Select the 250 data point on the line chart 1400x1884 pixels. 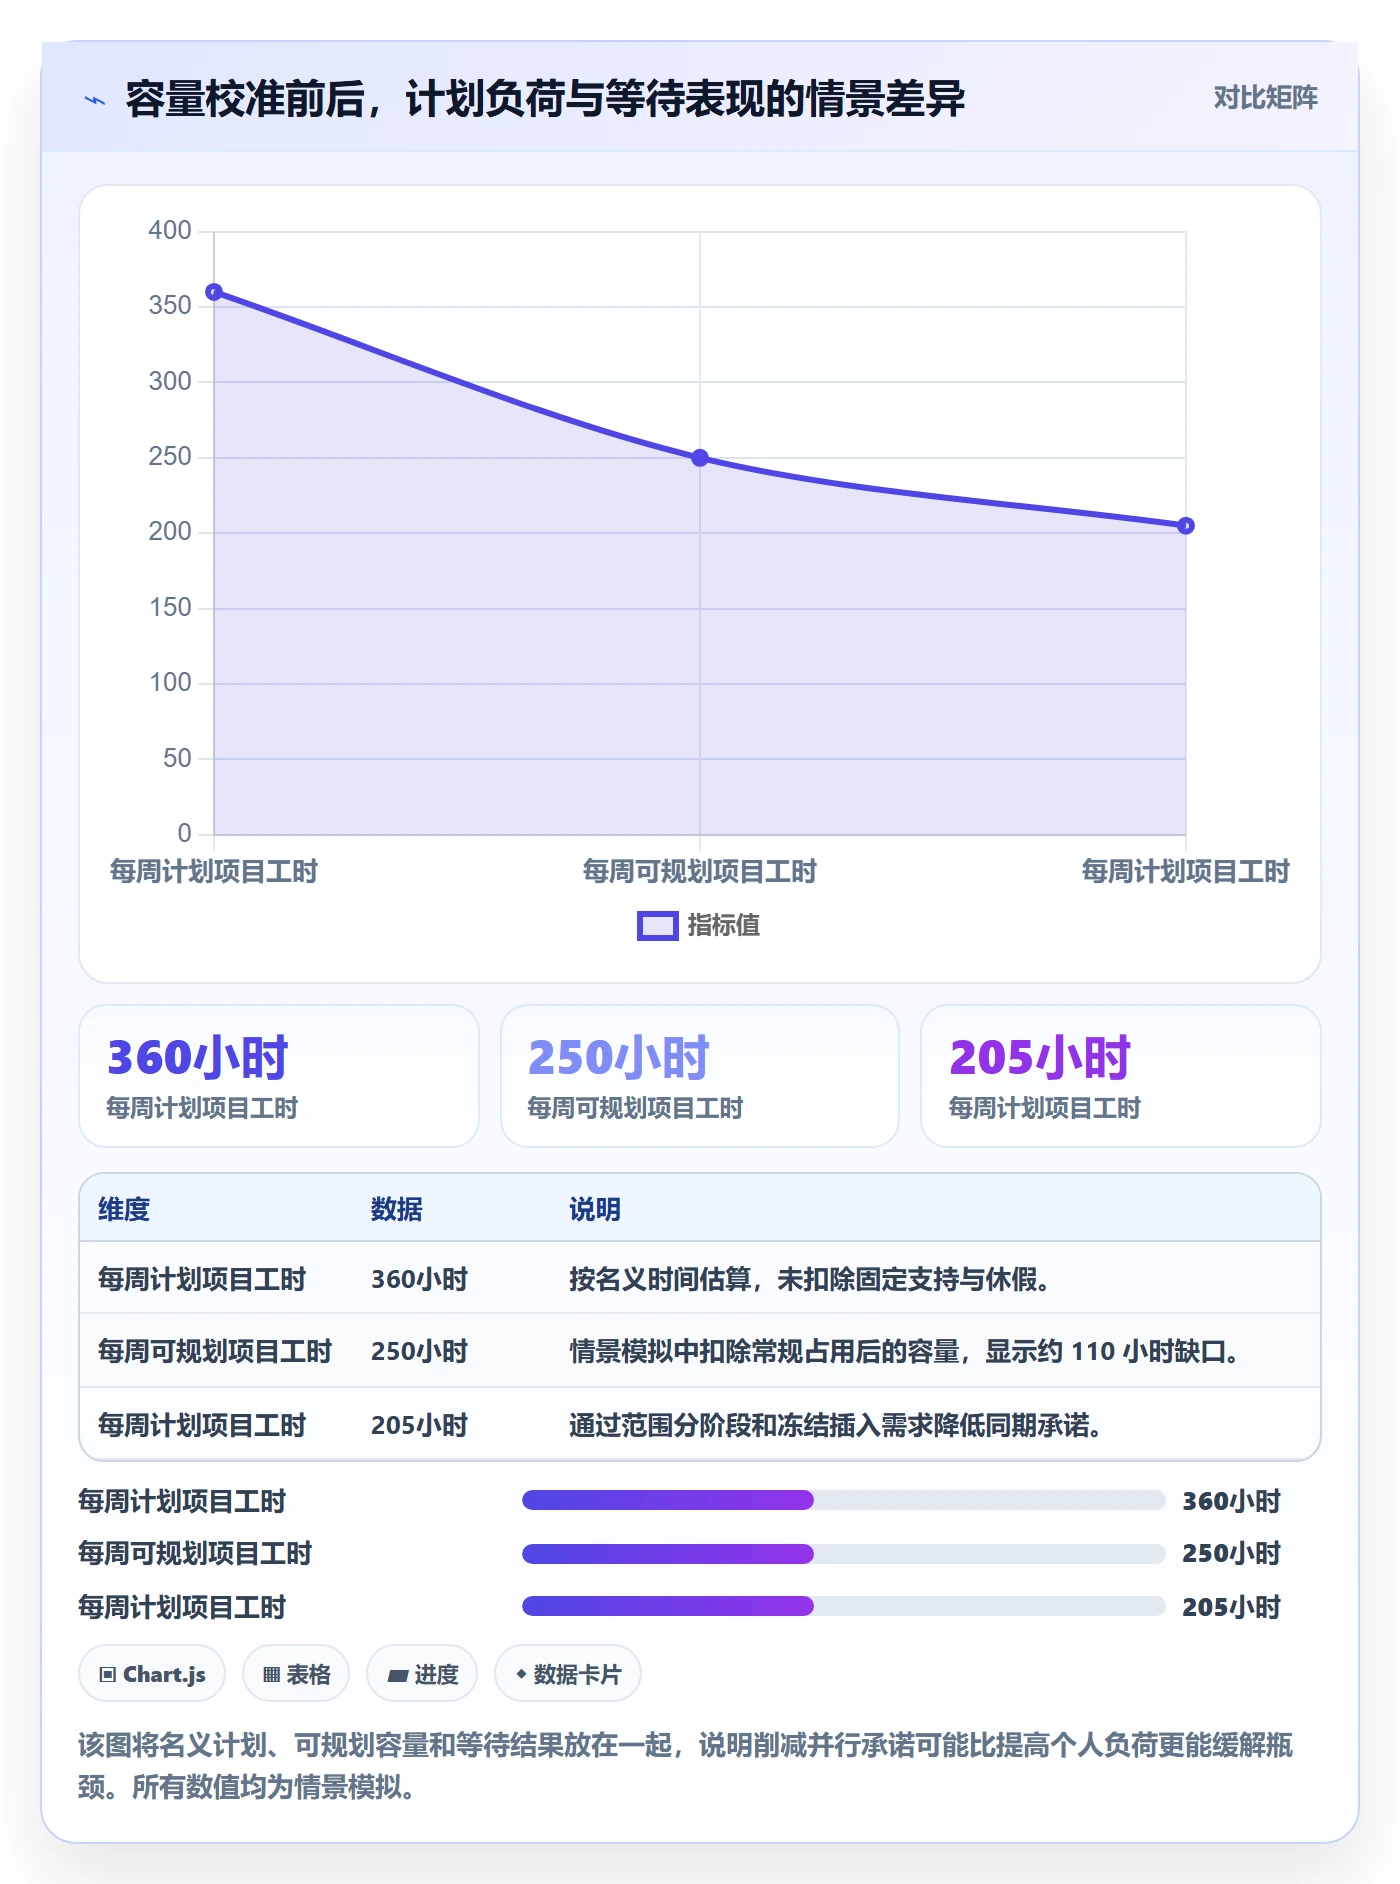click(700, 458)
